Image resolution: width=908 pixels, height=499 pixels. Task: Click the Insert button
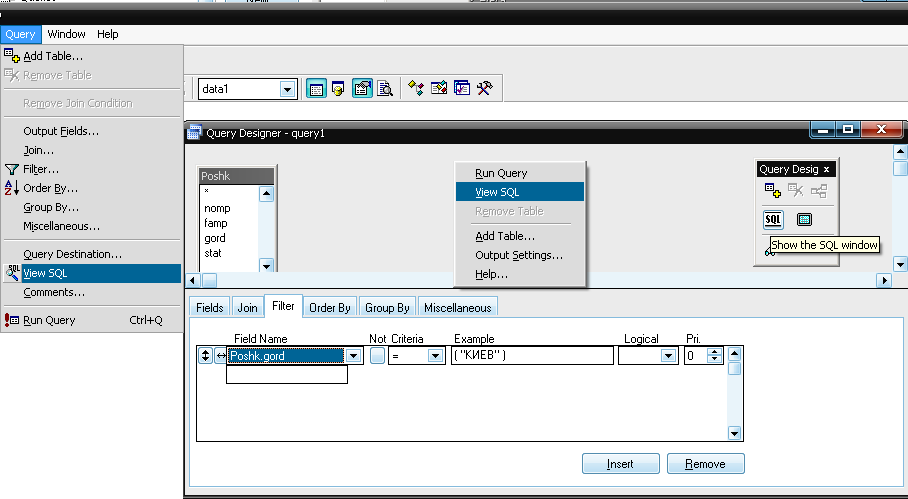point(620,464)
